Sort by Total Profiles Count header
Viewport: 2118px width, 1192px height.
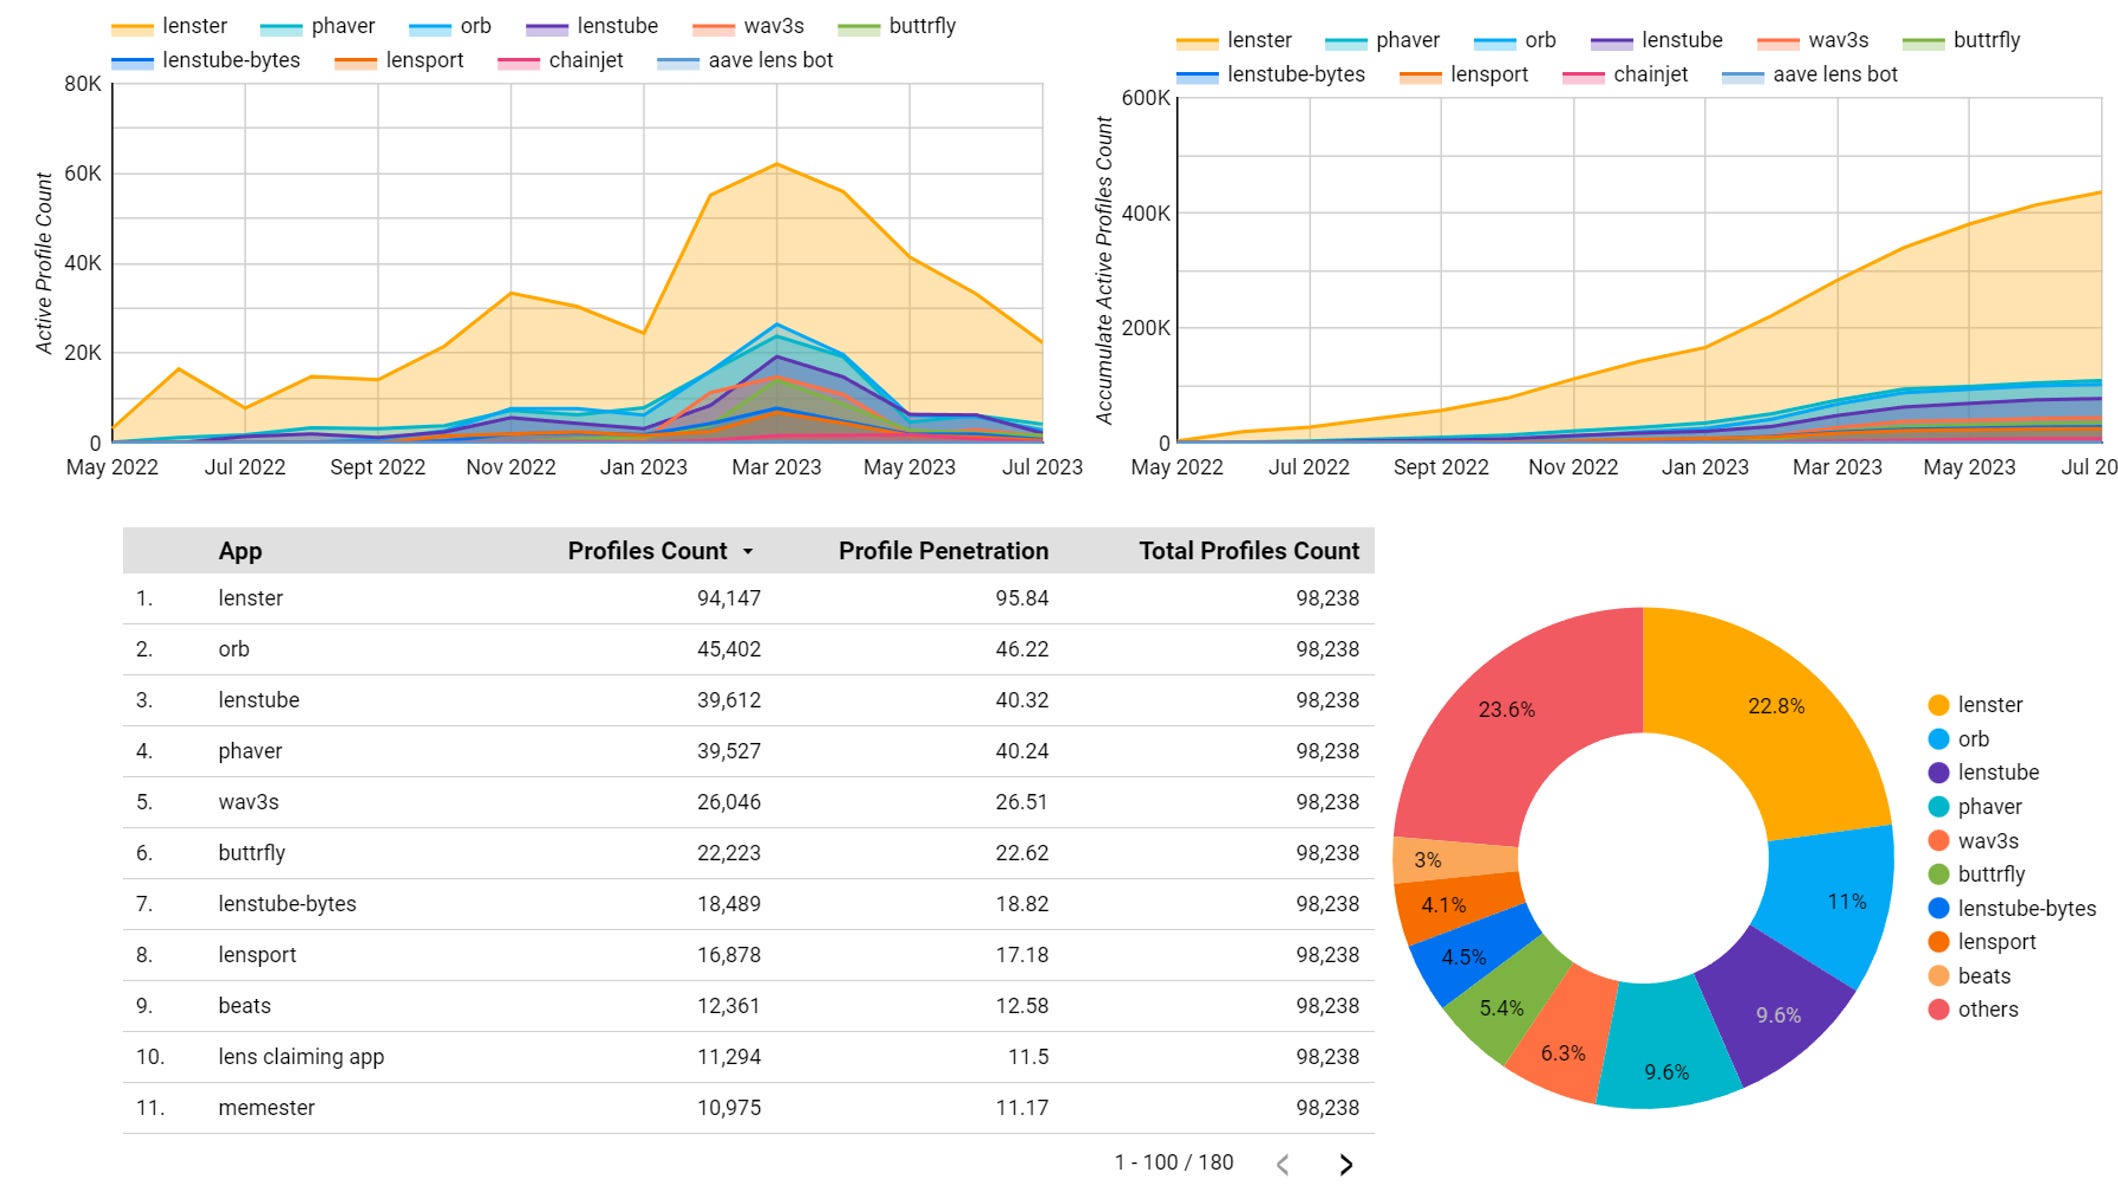(1248, 551)
